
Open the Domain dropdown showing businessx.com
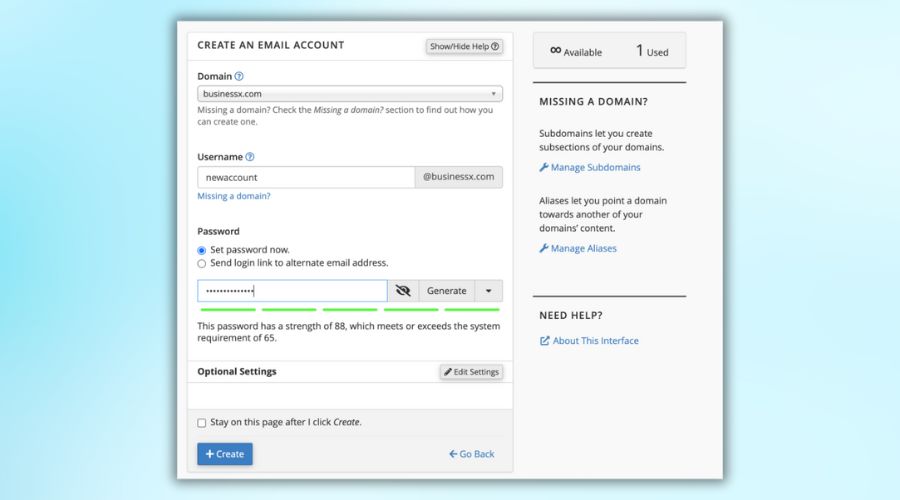[350, 94]
